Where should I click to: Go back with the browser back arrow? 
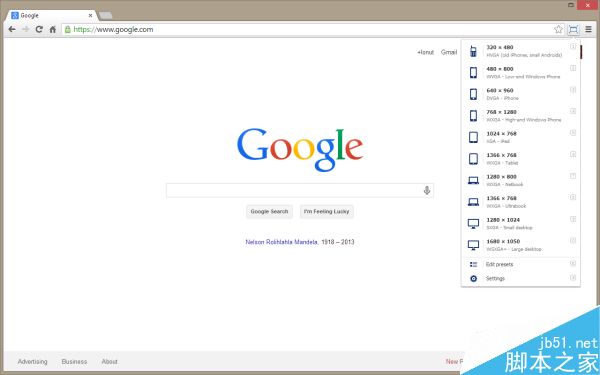coord(12,29)
